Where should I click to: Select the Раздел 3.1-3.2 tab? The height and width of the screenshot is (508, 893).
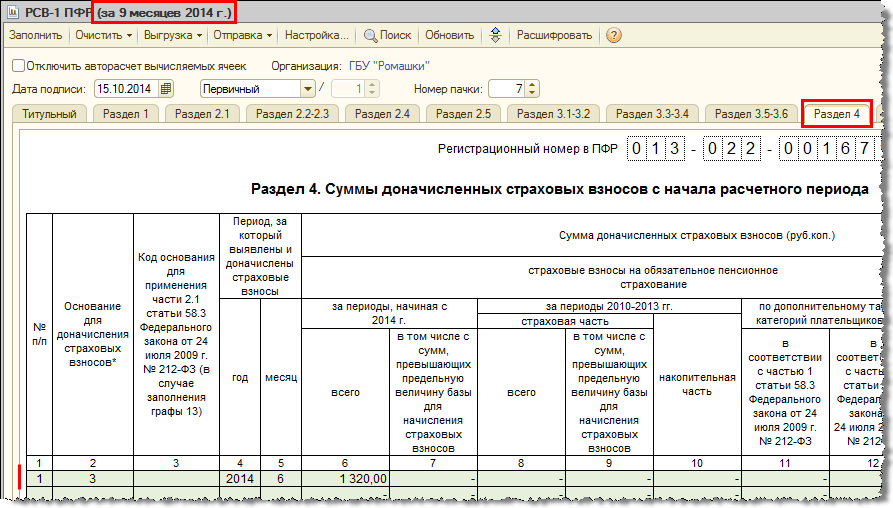(553, 114)
